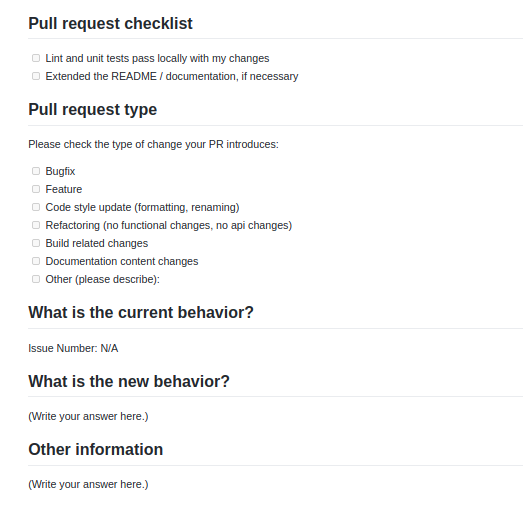Check the Lint and unit tests pass checkbox

tap(36, 58)
